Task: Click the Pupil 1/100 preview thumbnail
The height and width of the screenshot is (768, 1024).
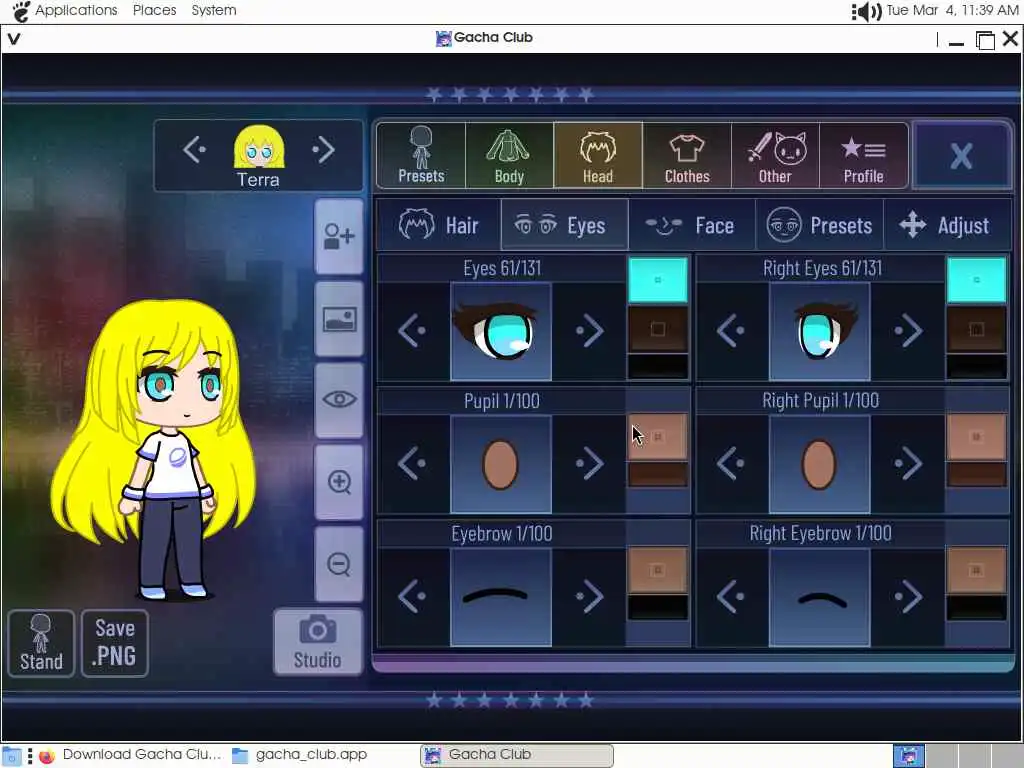Action: point(501,464)
